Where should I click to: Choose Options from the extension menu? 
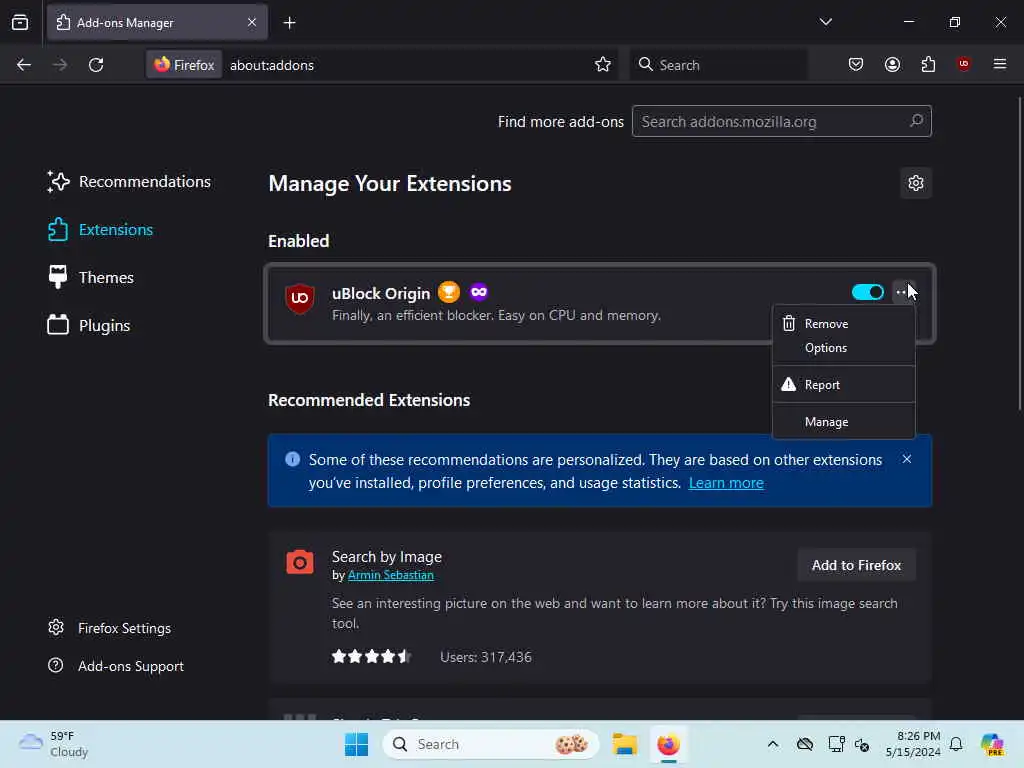(x=843, y=348)
